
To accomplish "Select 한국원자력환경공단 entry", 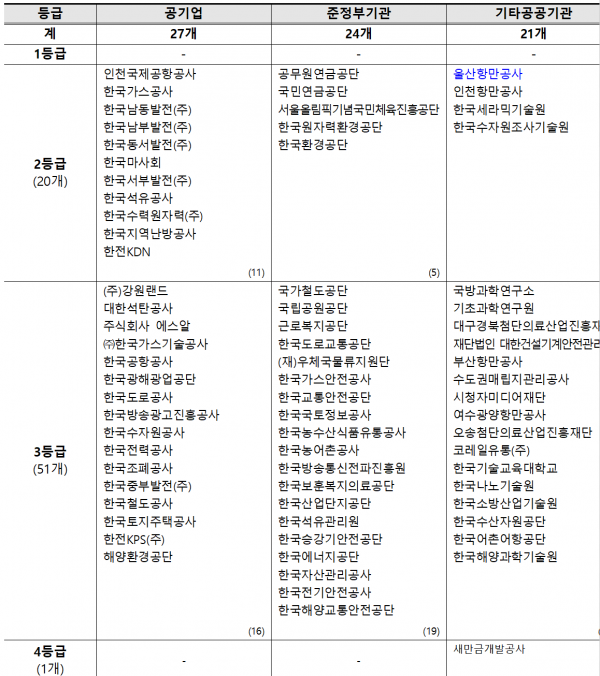I will point(330,127).
